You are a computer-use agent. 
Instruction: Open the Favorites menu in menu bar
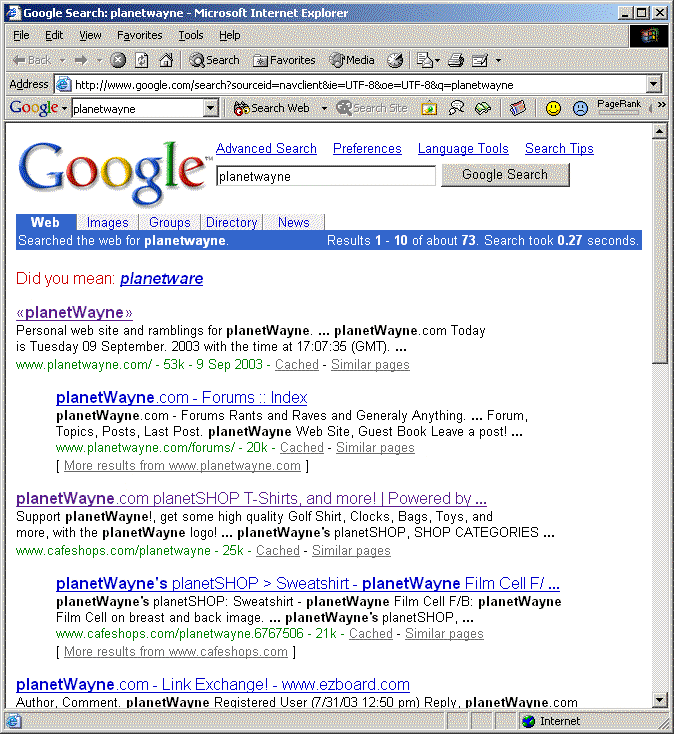coord(139,35)
